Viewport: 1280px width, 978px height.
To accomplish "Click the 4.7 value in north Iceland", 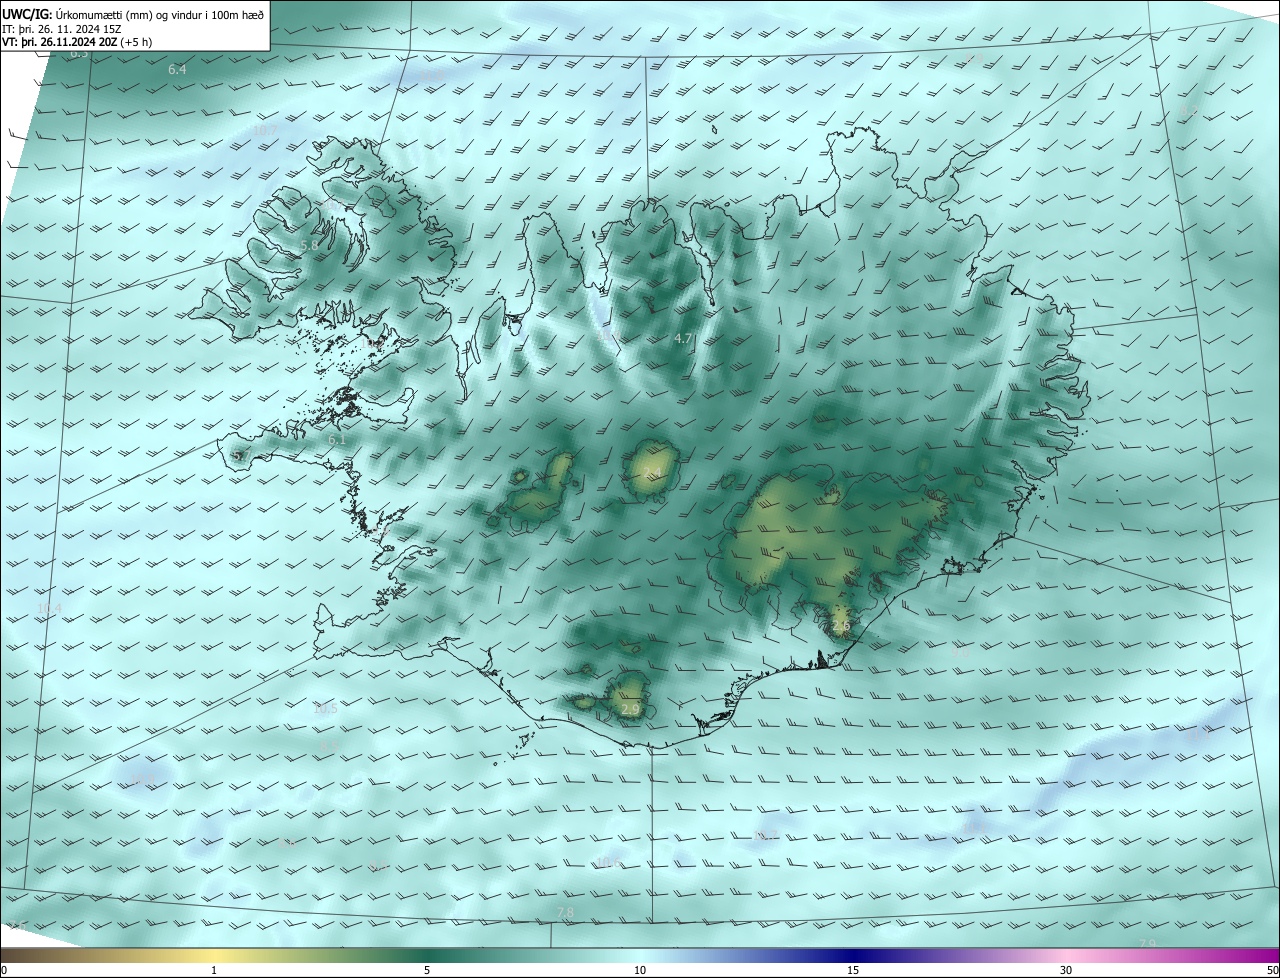I will point(683,339).
